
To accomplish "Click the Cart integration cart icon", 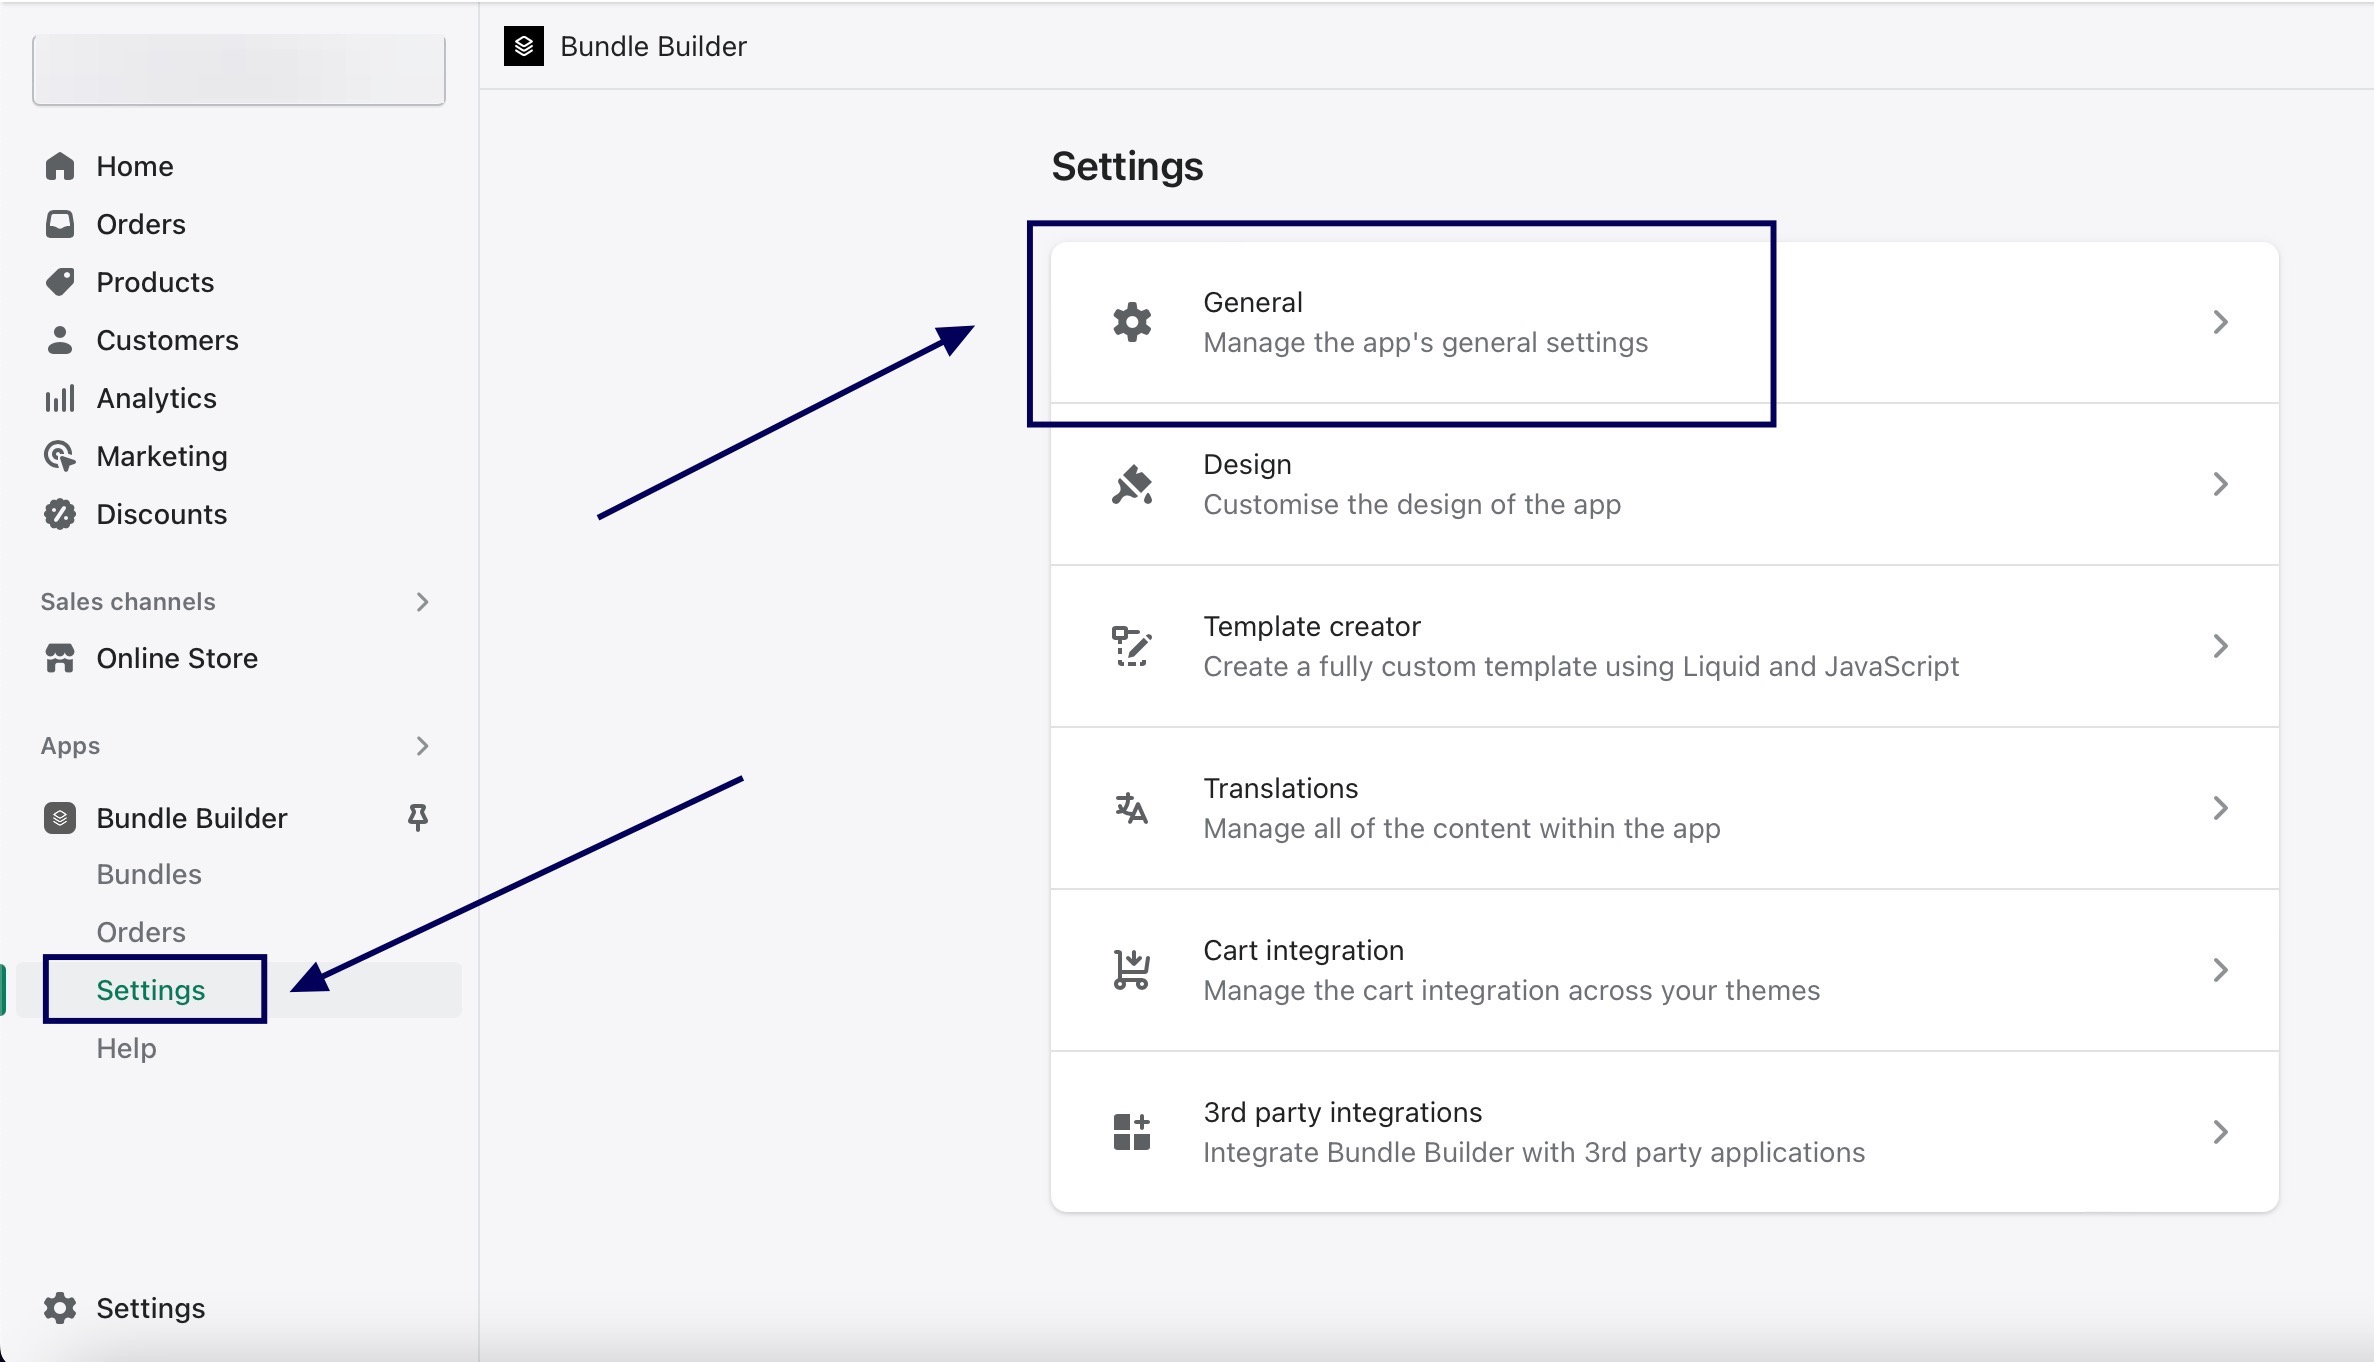I will click(x=1132, y=970).
